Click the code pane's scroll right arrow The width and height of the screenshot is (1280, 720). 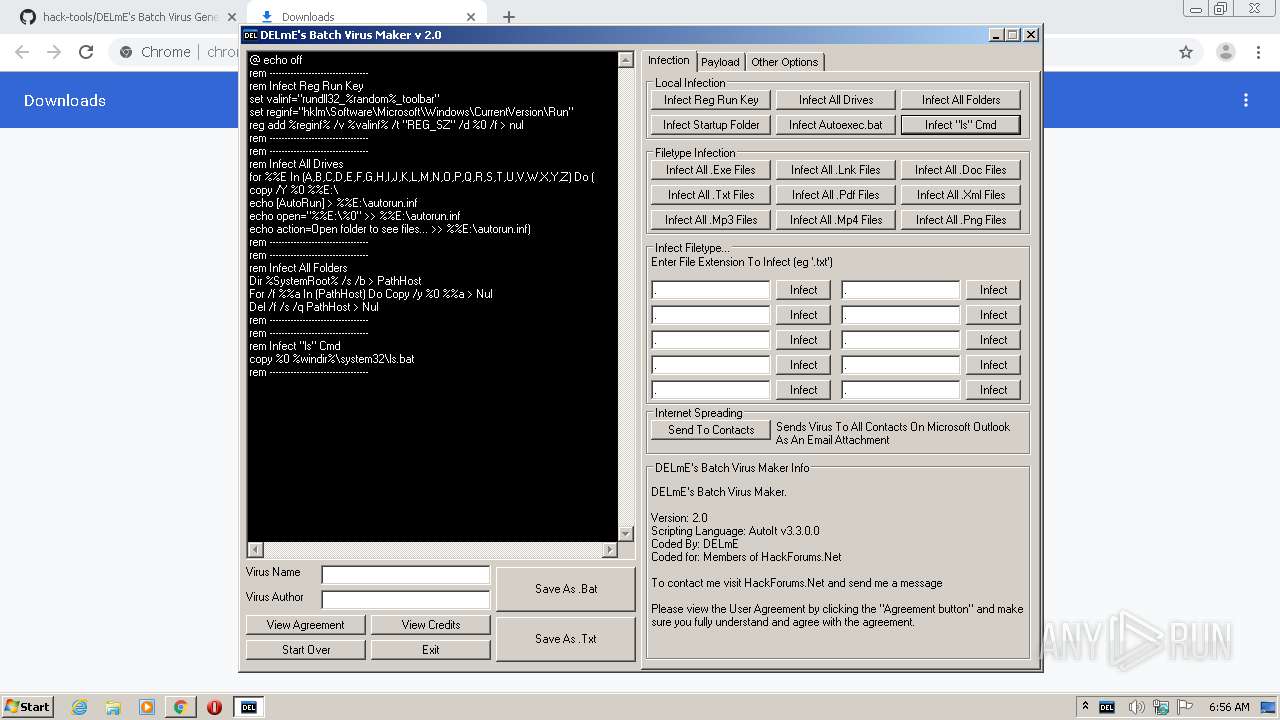point(610,550)
